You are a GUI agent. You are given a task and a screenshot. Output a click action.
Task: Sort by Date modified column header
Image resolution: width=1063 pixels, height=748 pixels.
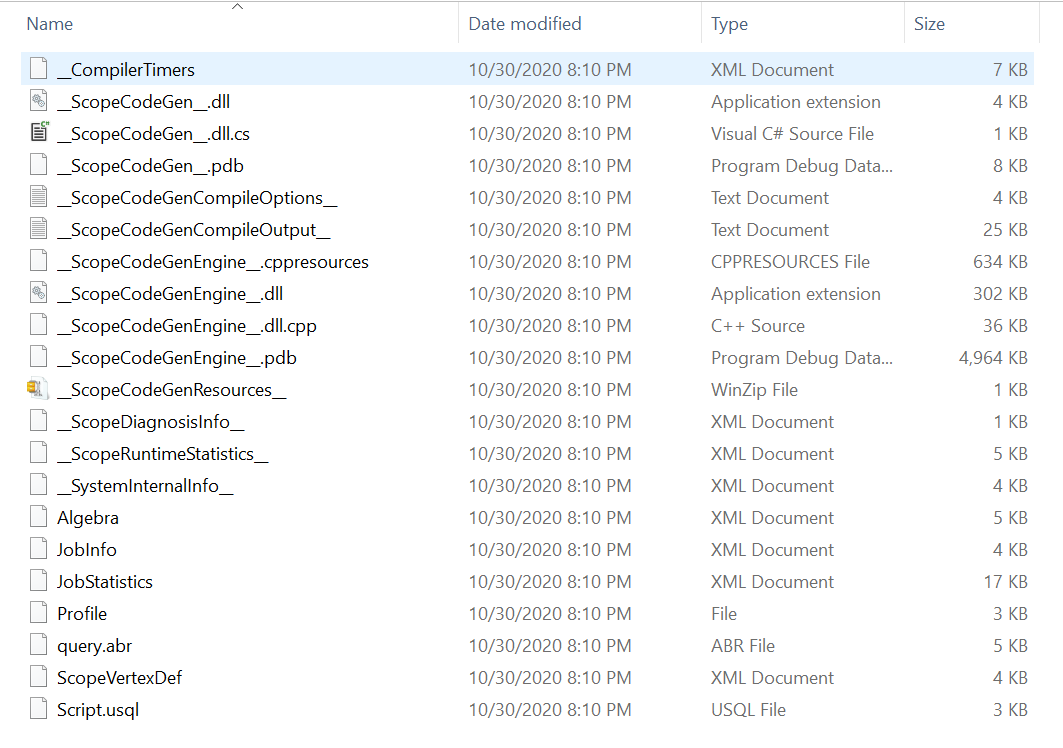[525, 24]
